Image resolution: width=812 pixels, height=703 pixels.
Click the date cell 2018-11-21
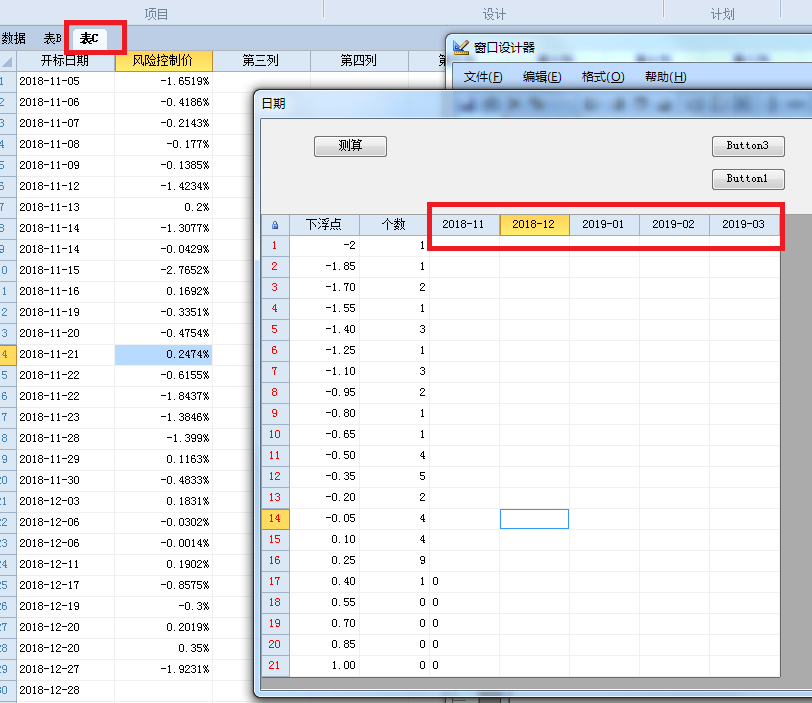point(65,355)
